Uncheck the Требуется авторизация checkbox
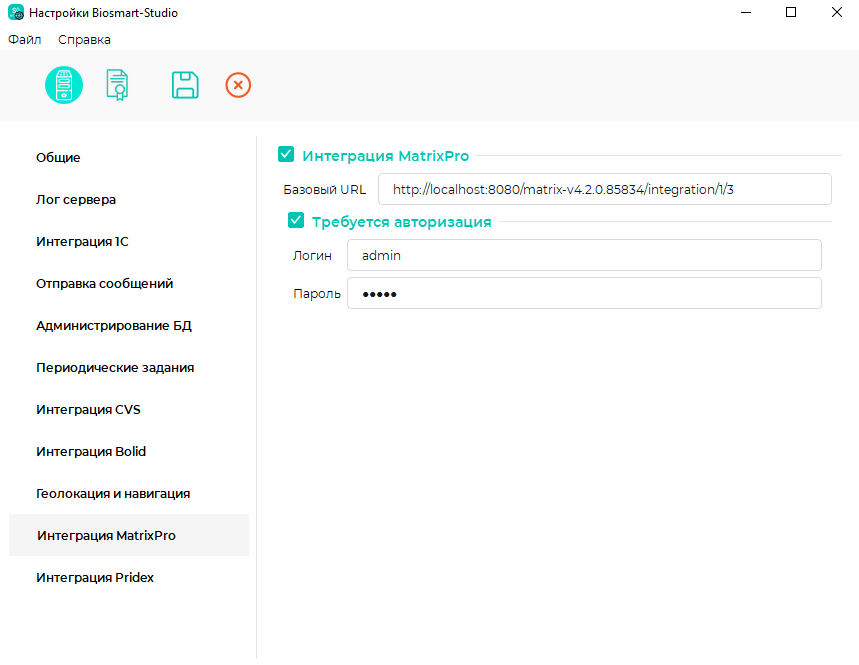The image size is (859, 665). click(x=296, y=220)
